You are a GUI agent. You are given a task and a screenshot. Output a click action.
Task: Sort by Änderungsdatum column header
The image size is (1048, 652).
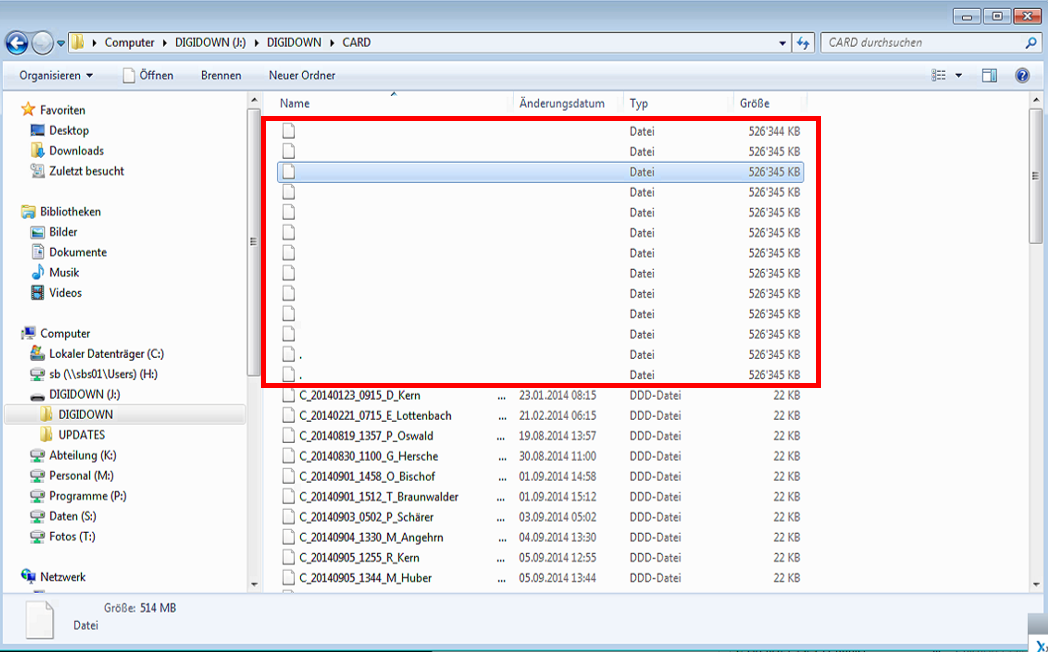[562, 103]
